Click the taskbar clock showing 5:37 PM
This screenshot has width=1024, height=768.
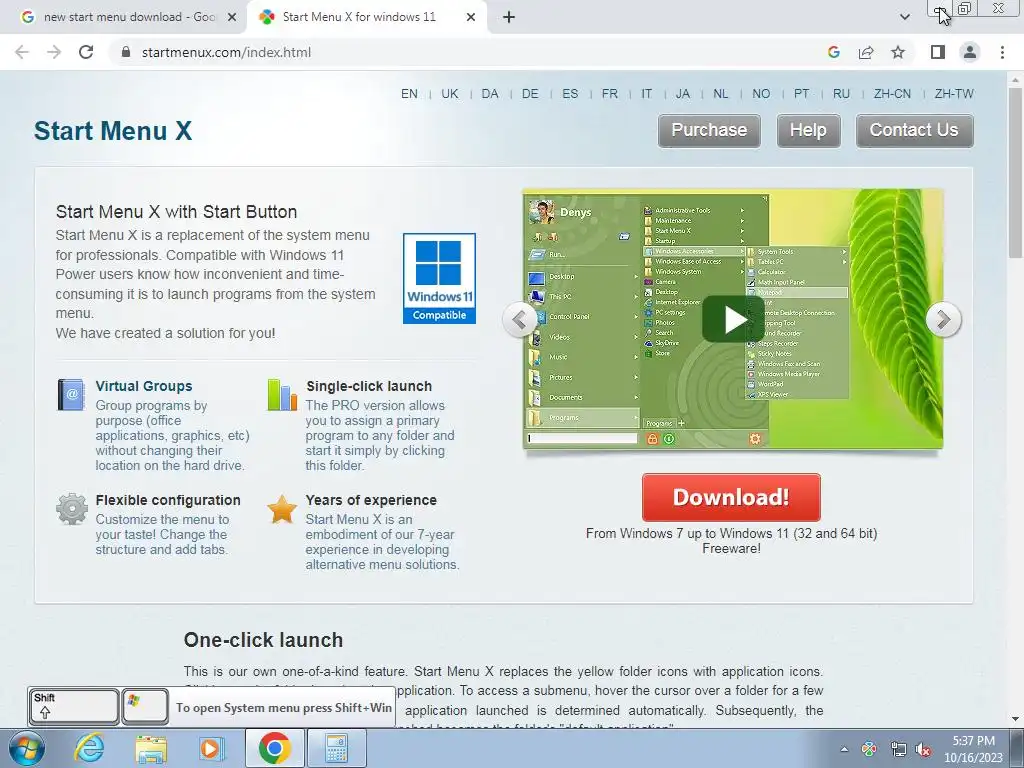pyautogui.click(x=973, y=749)
